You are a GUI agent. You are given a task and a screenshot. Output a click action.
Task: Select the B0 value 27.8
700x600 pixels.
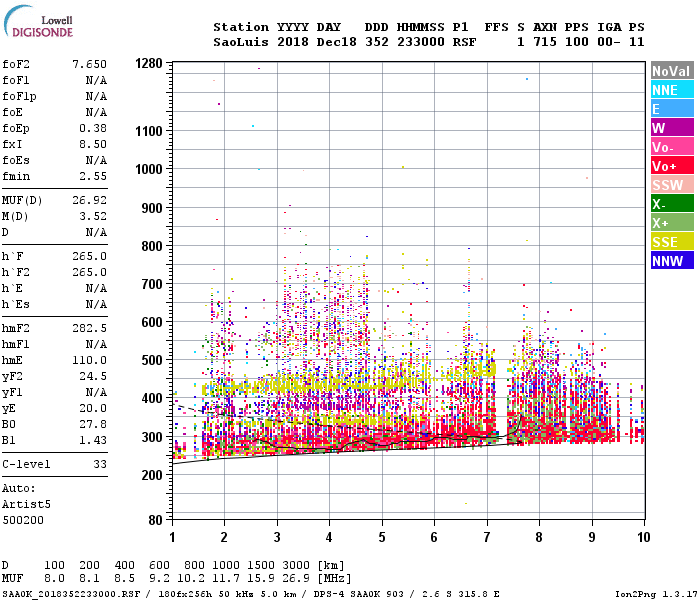tap(93, 424)
